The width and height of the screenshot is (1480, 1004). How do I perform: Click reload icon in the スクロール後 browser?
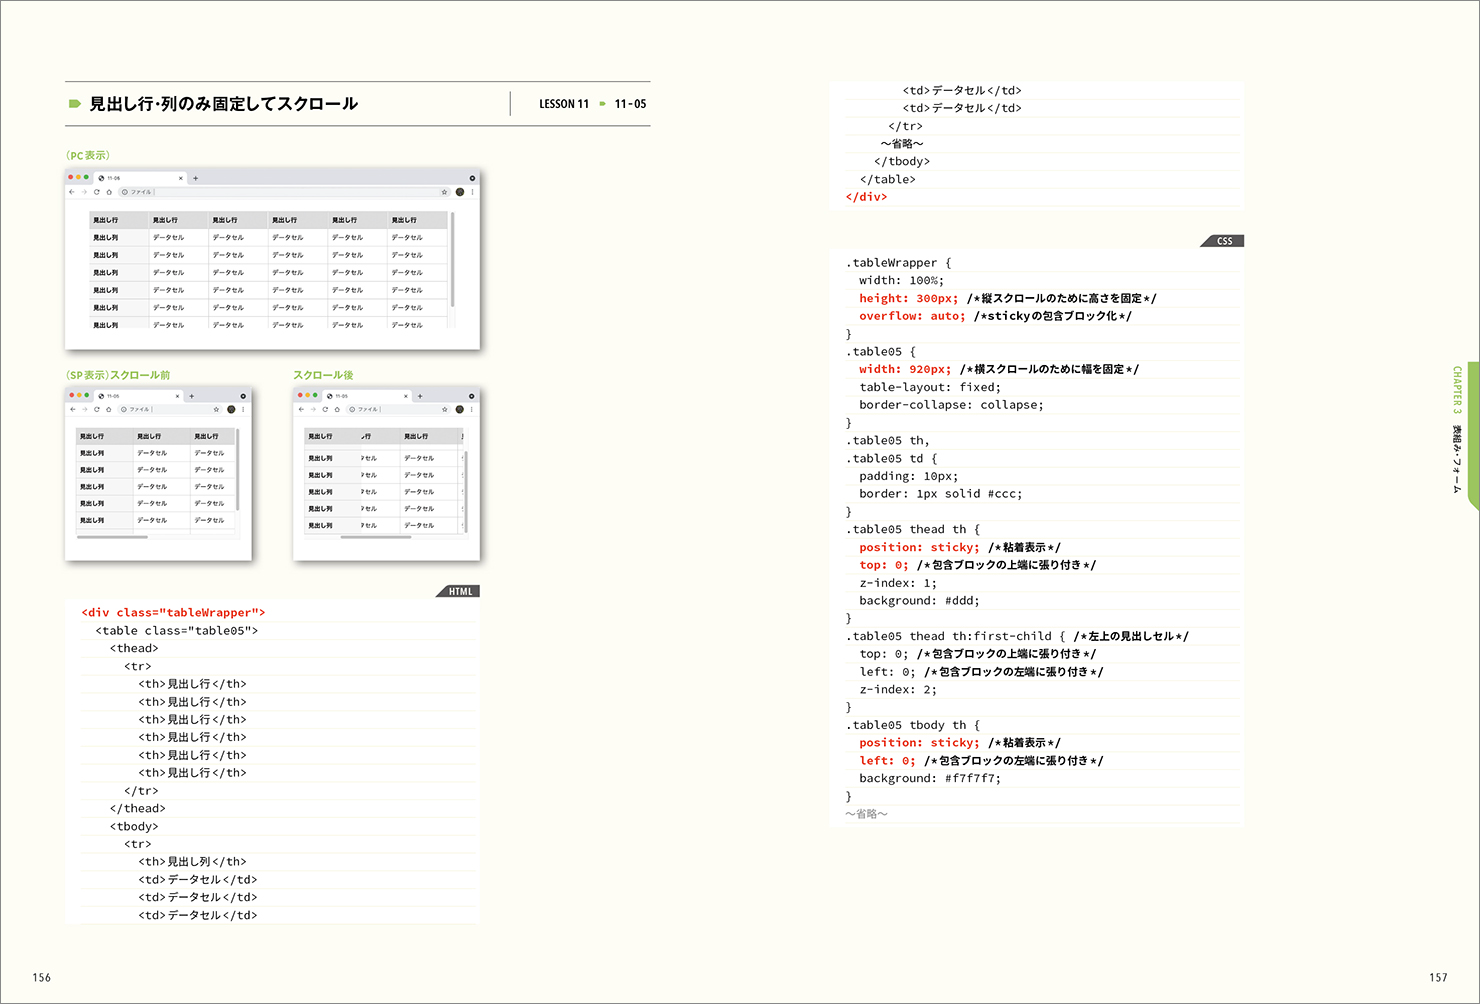pyautogui.click(x=325, y=409)
